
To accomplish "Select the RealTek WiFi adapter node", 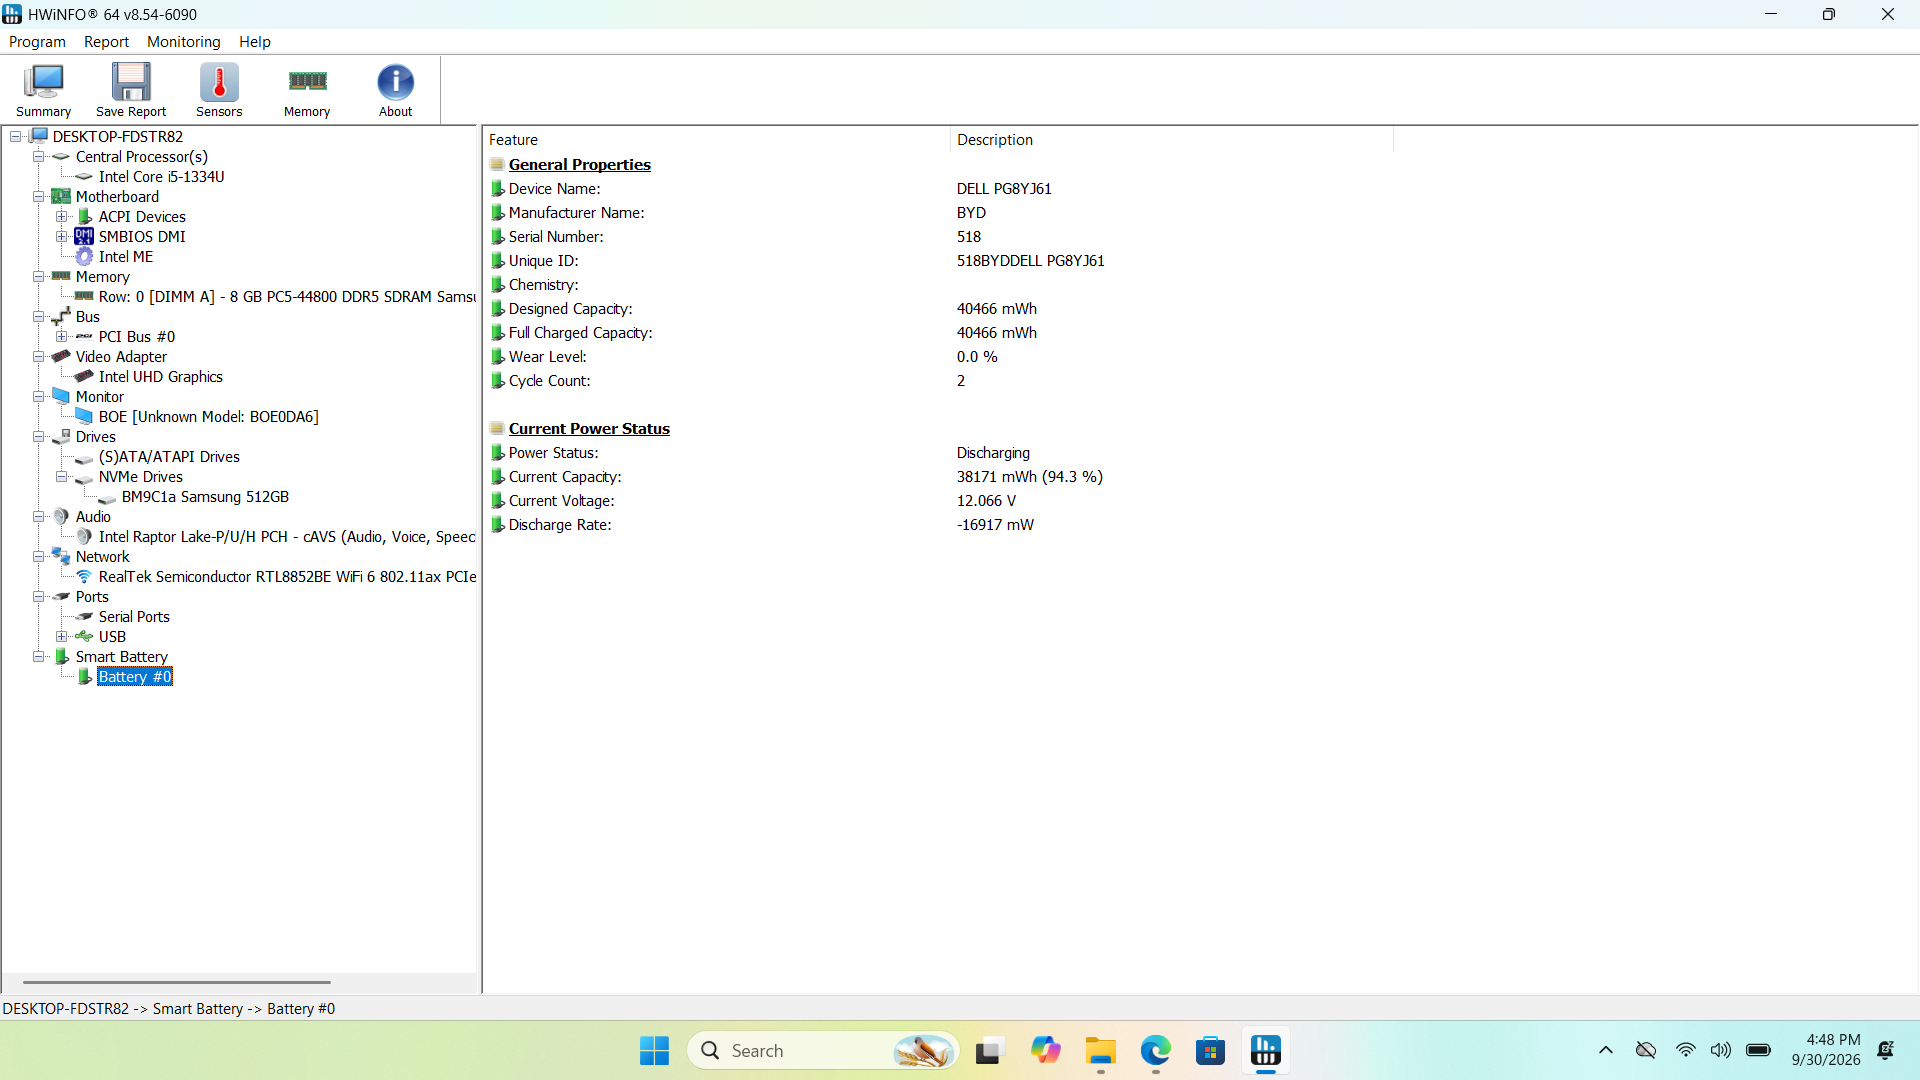I will tap(287, 577).
